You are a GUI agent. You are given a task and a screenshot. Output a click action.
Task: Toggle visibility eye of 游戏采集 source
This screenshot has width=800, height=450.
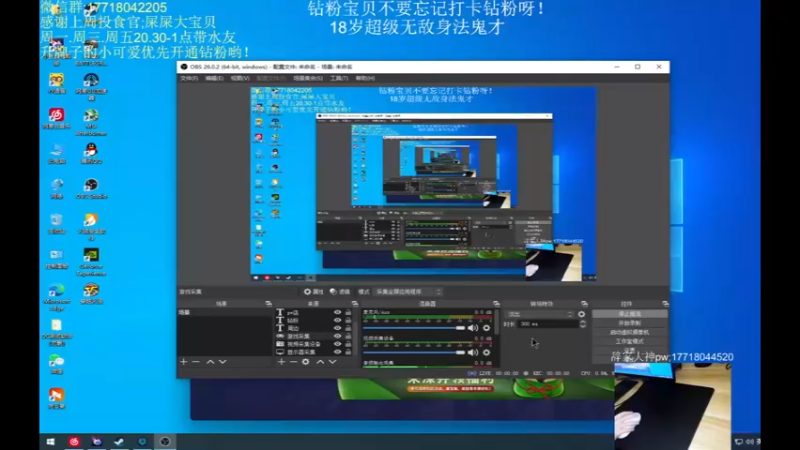(x=337, y=336)
